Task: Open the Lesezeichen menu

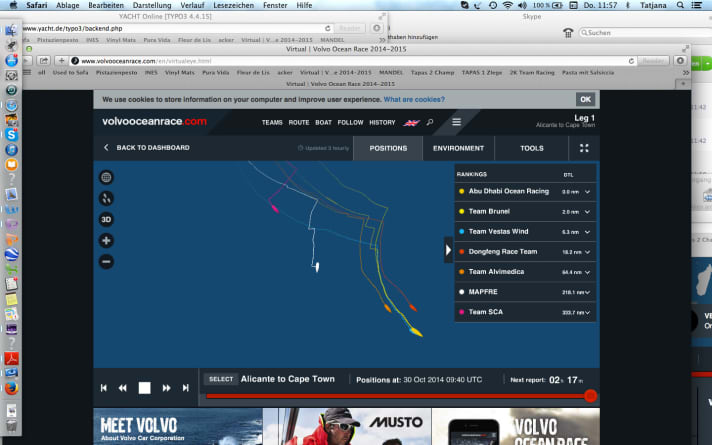Action: click(233, 5)
